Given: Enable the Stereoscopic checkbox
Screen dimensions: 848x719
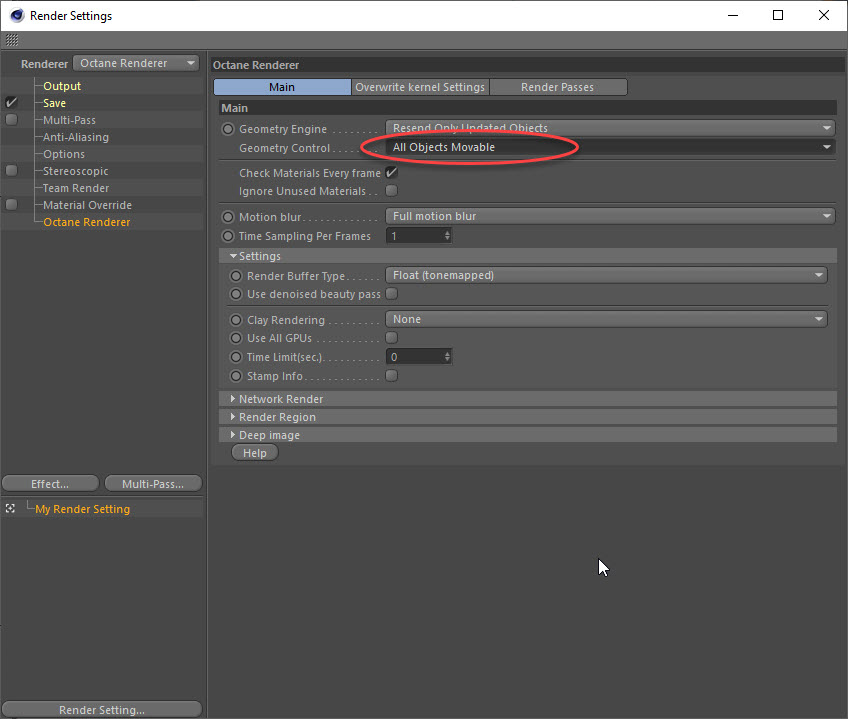Looking at the screenshot, I should tap(11, 170).
